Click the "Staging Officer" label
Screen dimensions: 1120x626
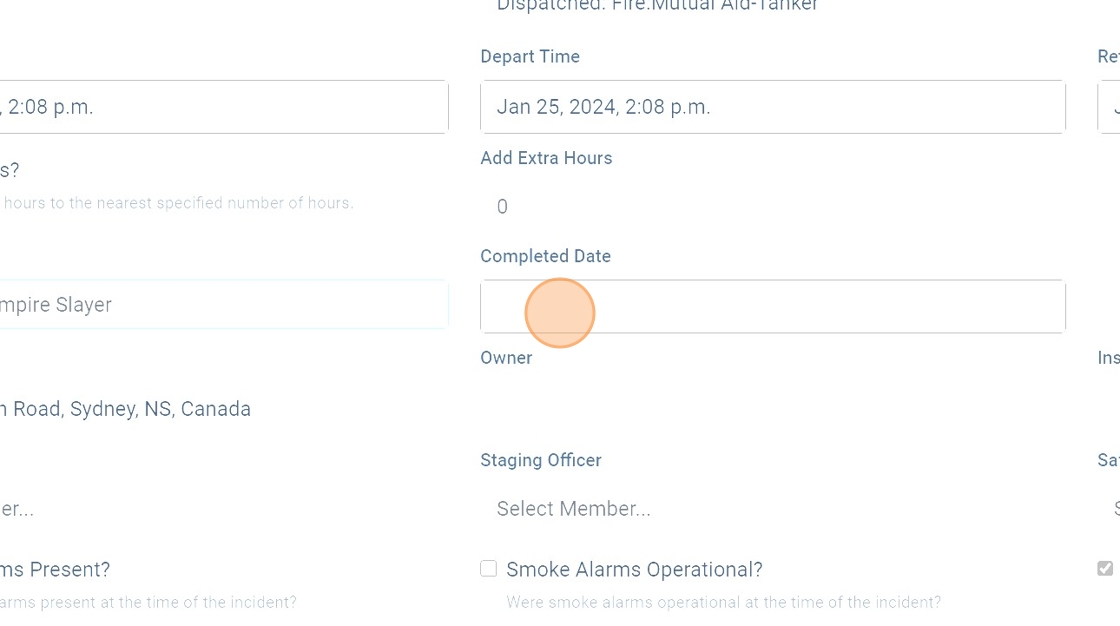pyautogui.click(x=541, y=460)
